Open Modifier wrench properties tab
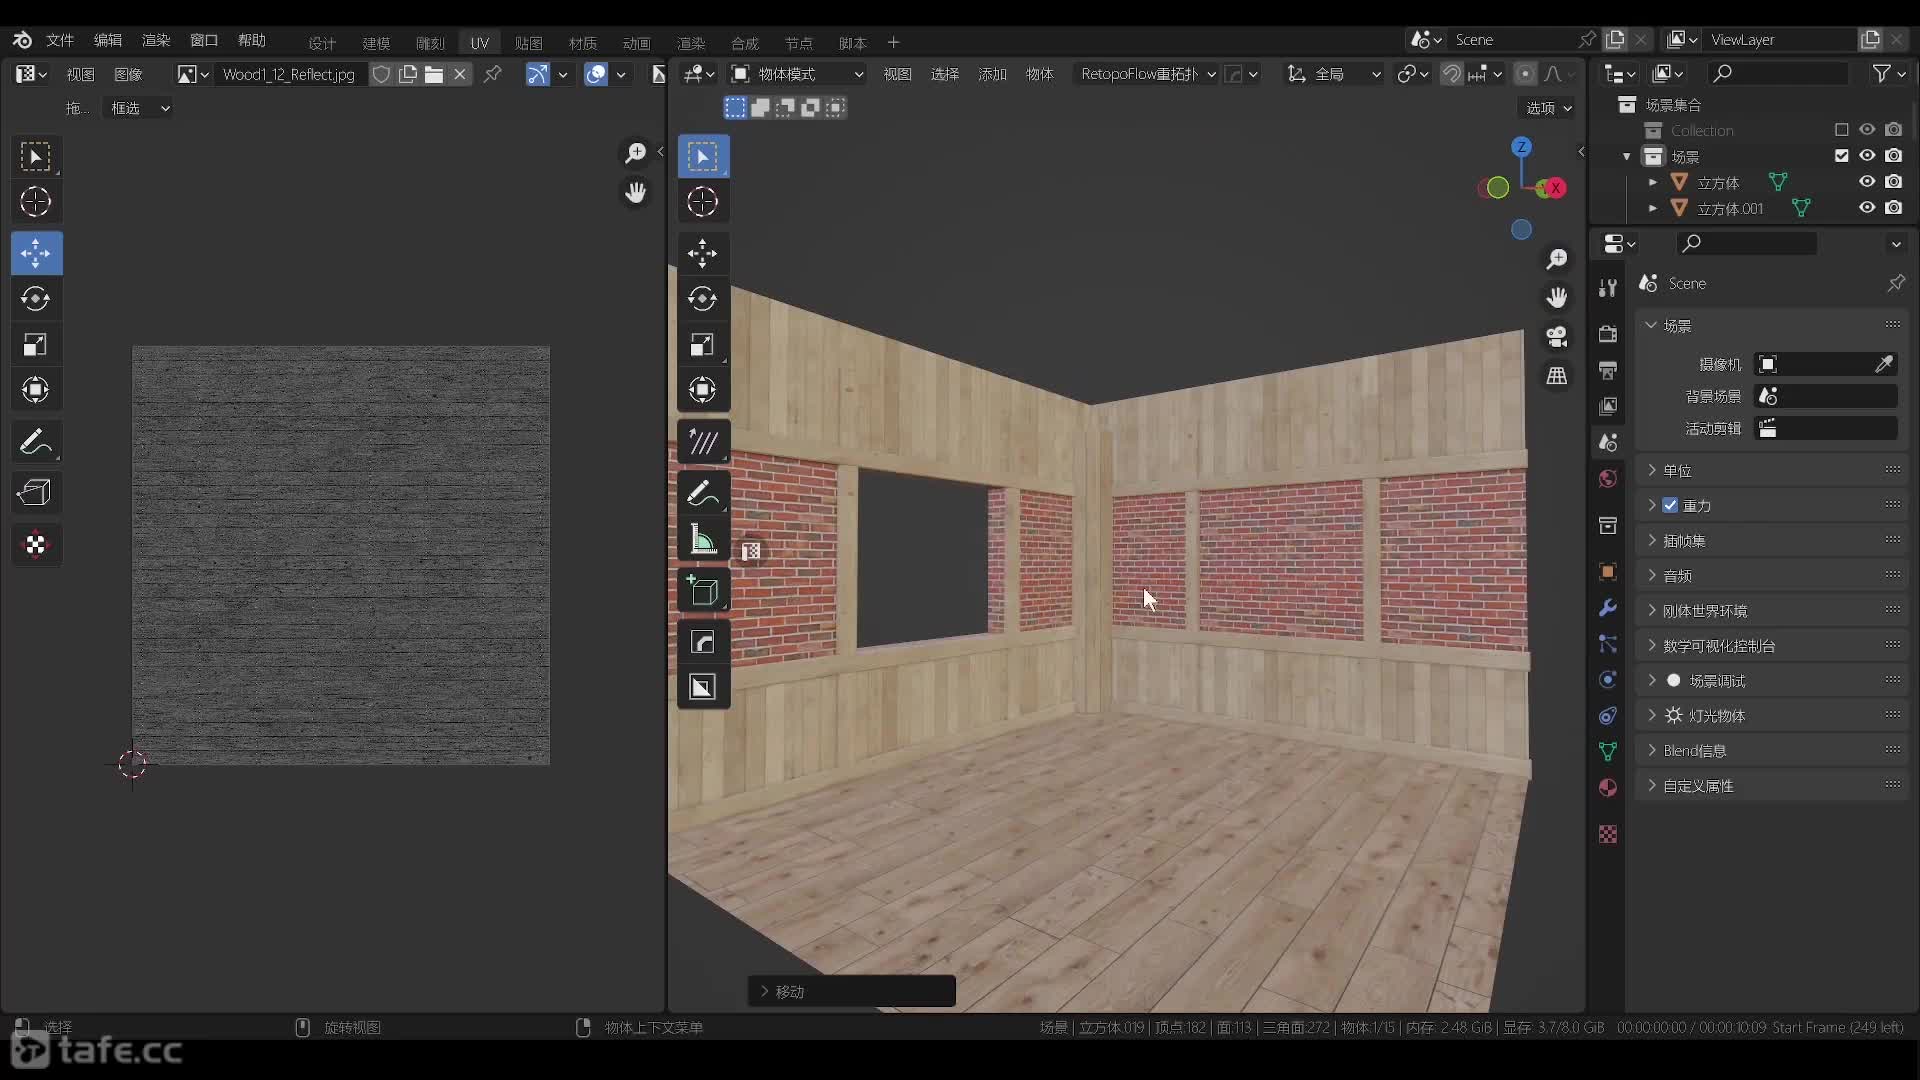1920x1080 pixels. coord(1608,608)
